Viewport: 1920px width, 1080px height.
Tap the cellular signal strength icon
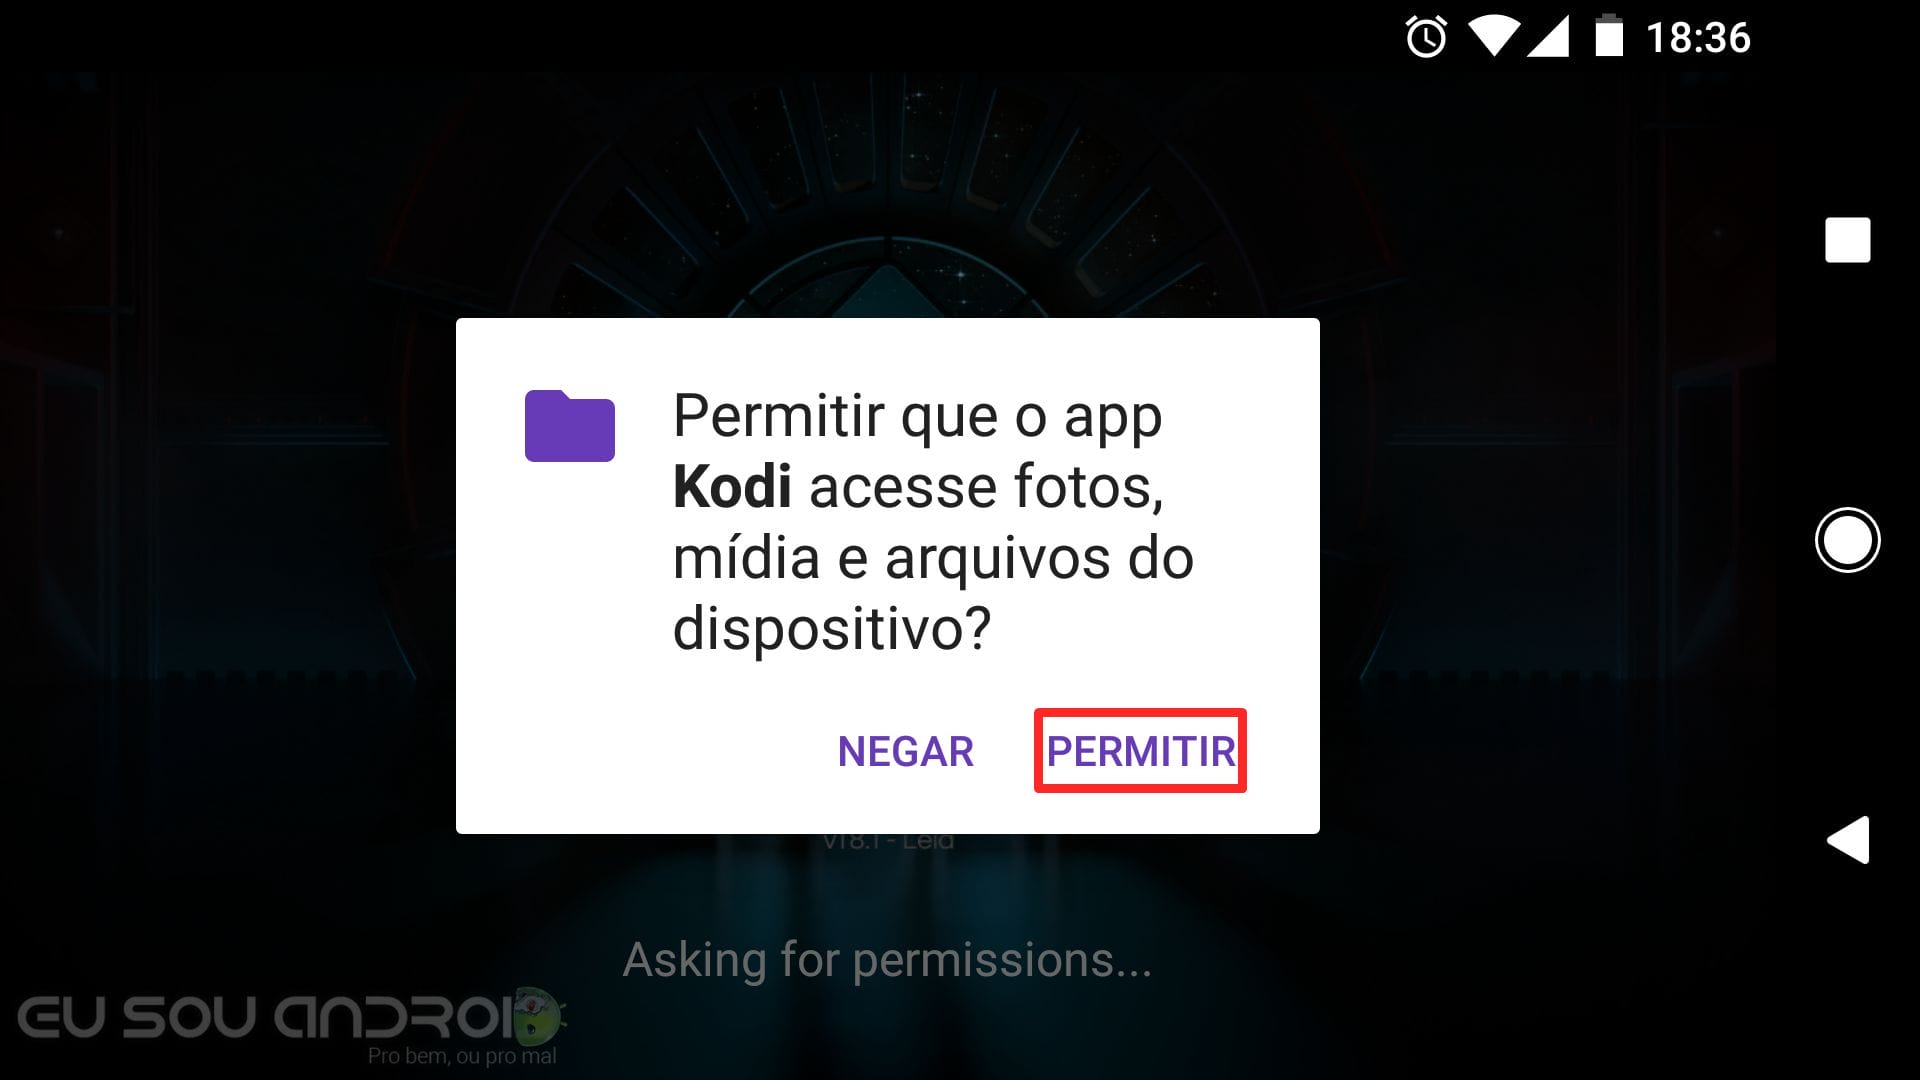pyautogui.click(x=1548, y=38)
